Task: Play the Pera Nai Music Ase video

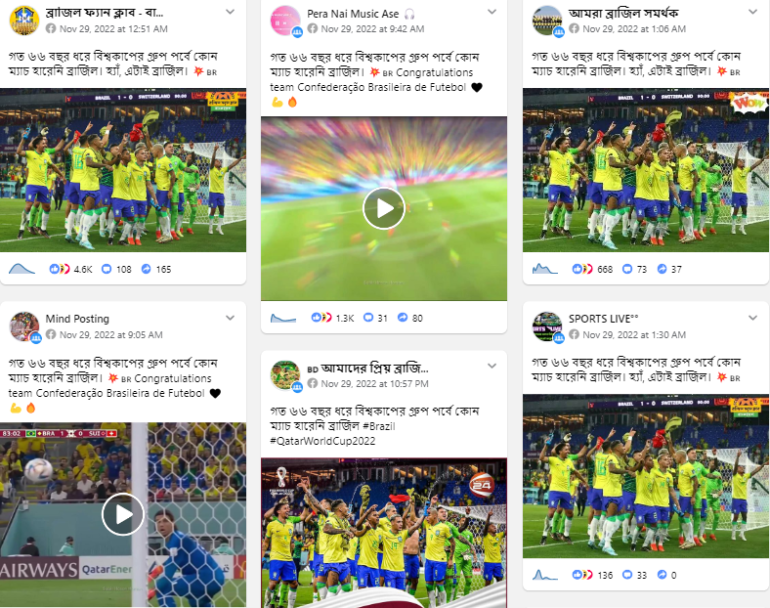Action: [x=384, y=209]
